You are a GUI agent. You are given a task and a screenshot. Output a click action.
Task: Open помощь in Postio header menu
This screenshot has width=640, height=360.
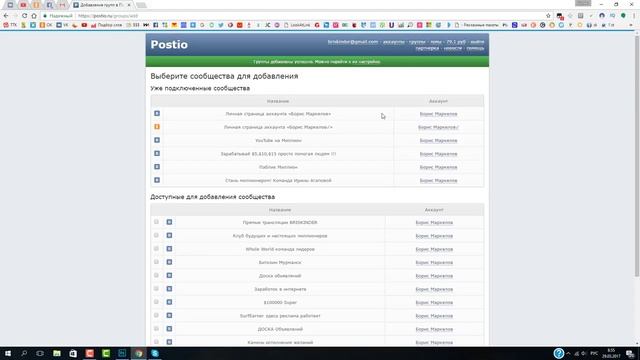point(475,48)
